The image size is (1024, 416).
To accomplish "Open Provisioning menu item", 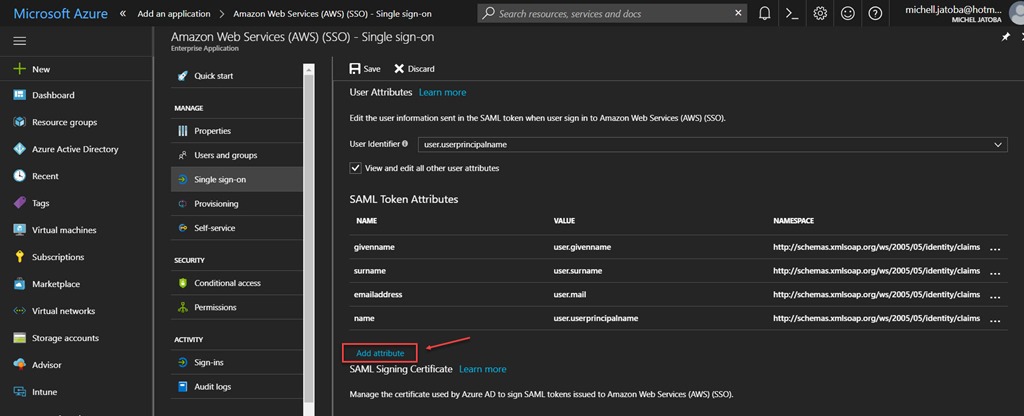I will tap(236, 204).
